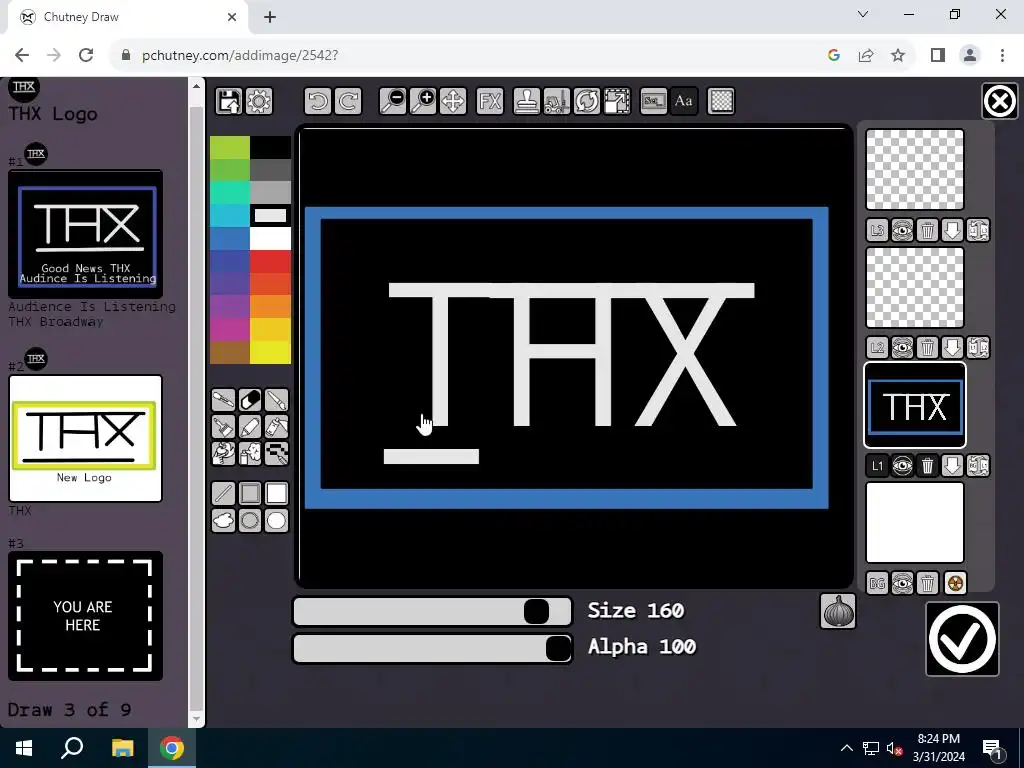
Task: Toggle visibility of layer L2
Action: 903,348
